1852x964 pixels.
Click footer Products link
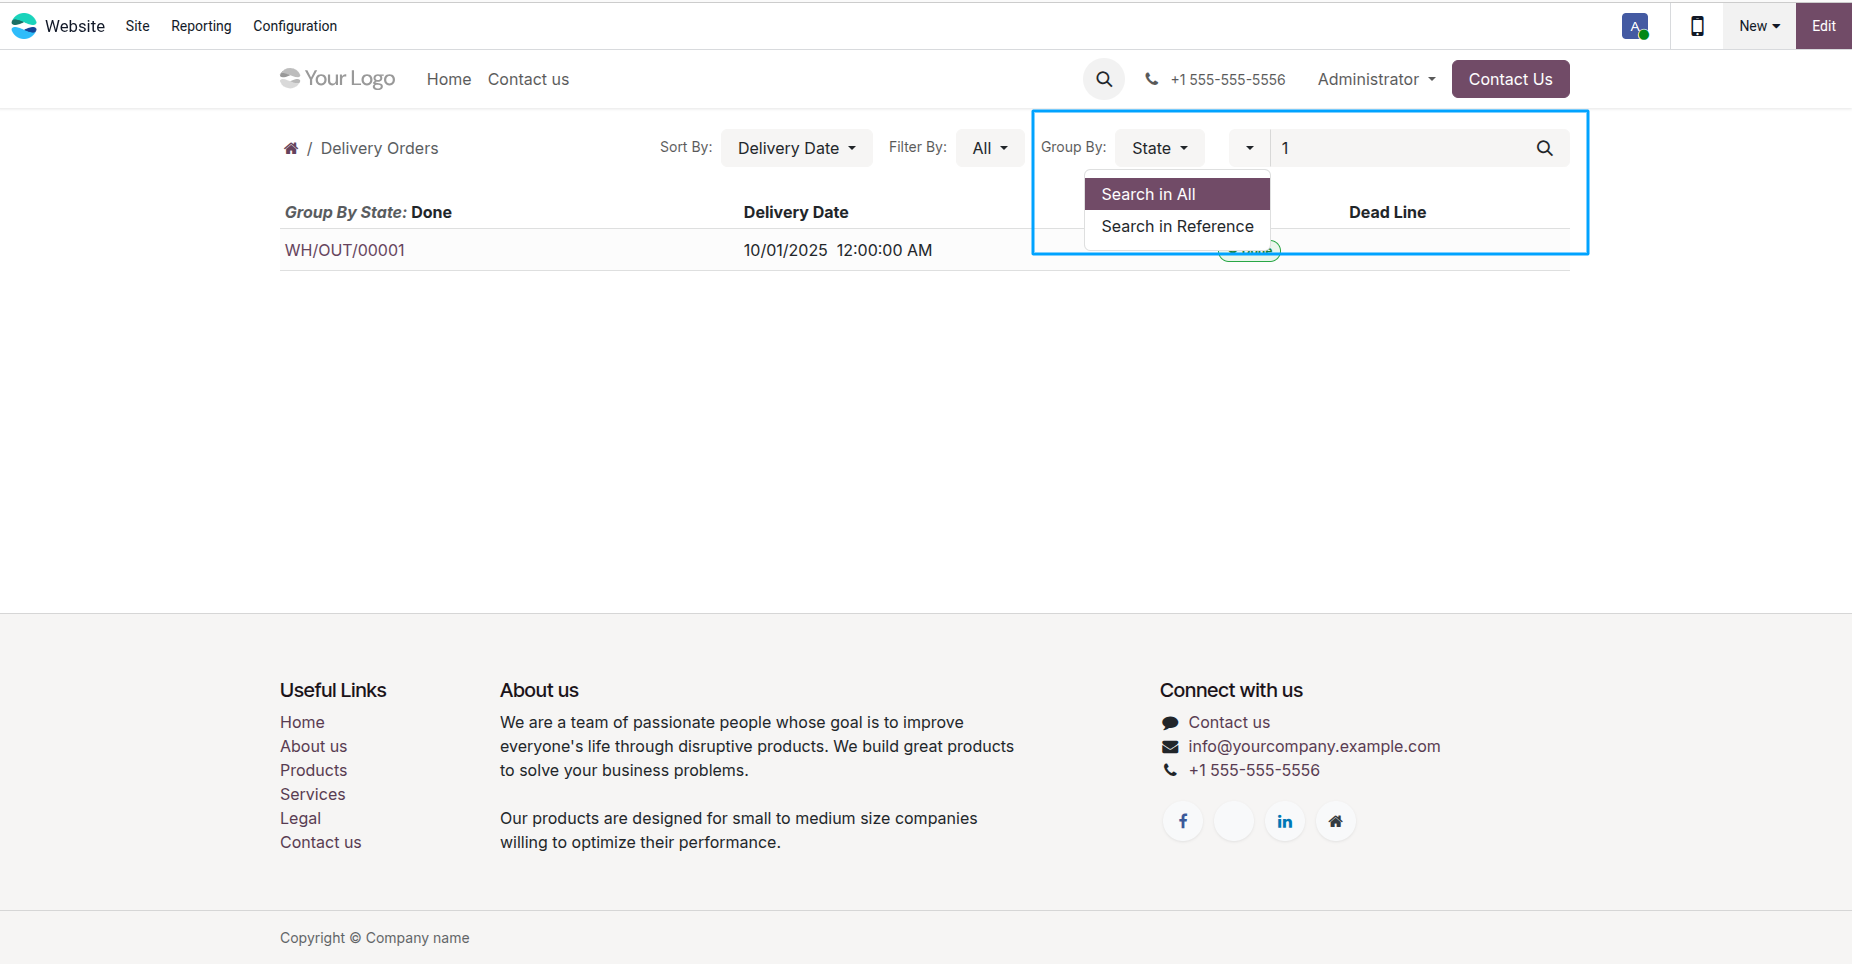click(x=313, y=770)
